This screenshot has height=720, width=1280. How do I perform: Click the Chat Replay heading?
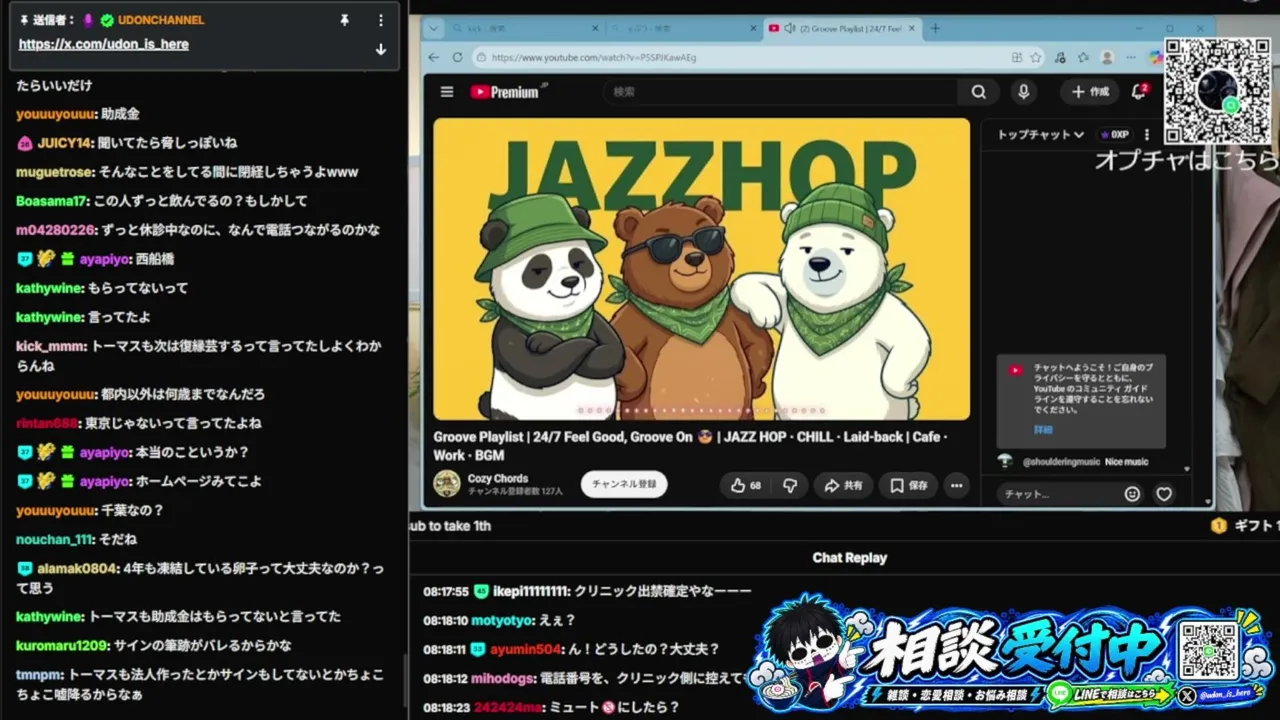[x=849, y=558]
